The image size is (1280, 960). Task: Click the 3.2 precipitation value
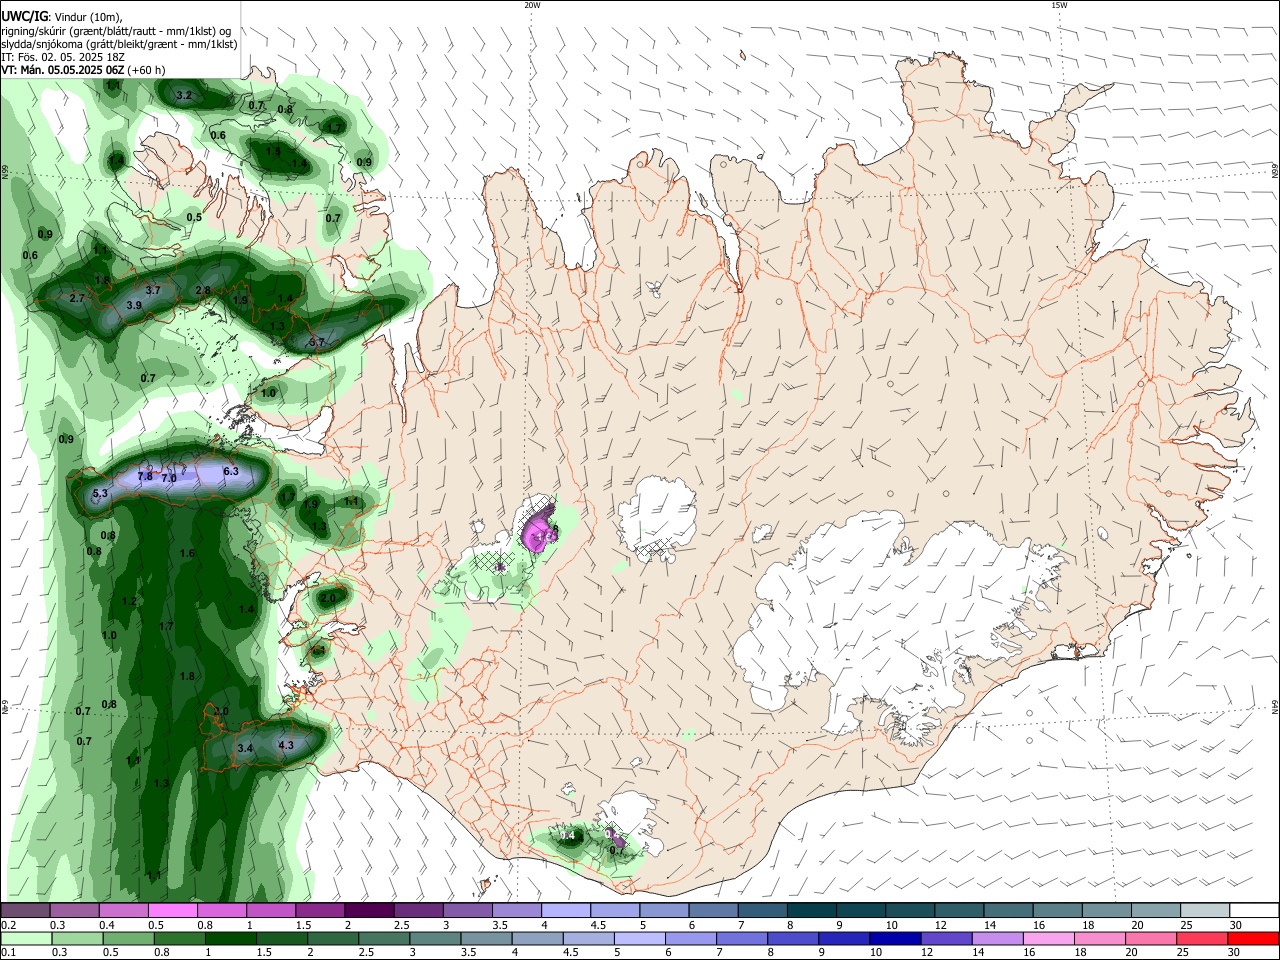tap(184, 96)
